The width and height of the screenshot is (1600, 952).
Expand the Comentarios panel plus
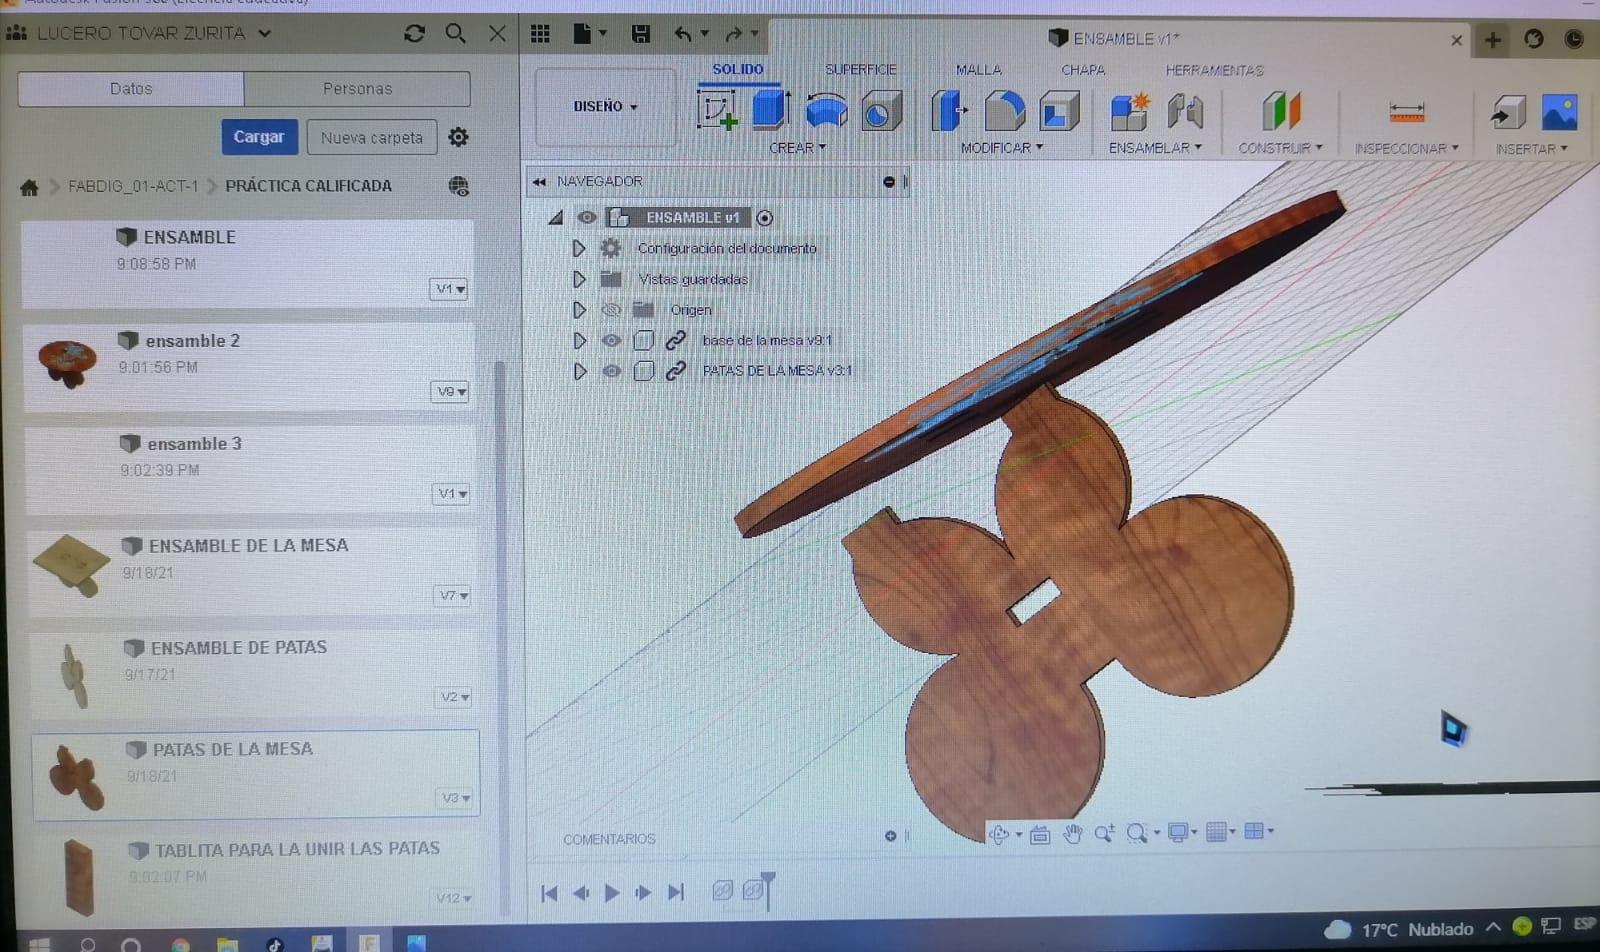coord(890,836)
